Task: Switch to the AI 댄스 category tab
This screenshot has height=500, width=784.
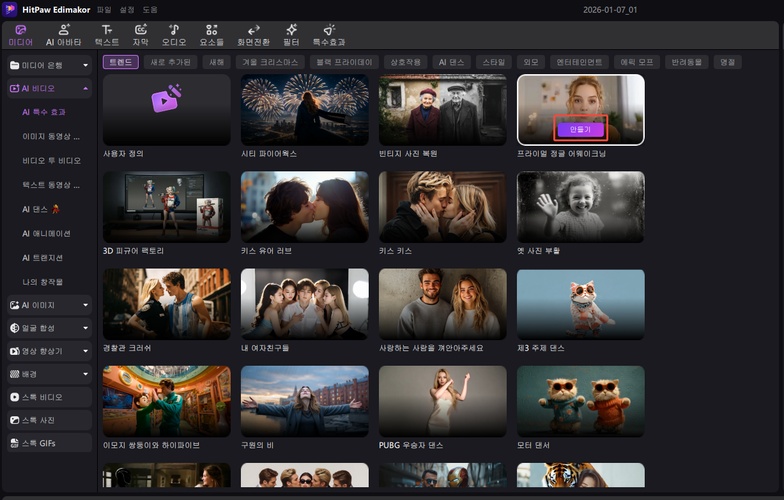Action: click(450, 62)
